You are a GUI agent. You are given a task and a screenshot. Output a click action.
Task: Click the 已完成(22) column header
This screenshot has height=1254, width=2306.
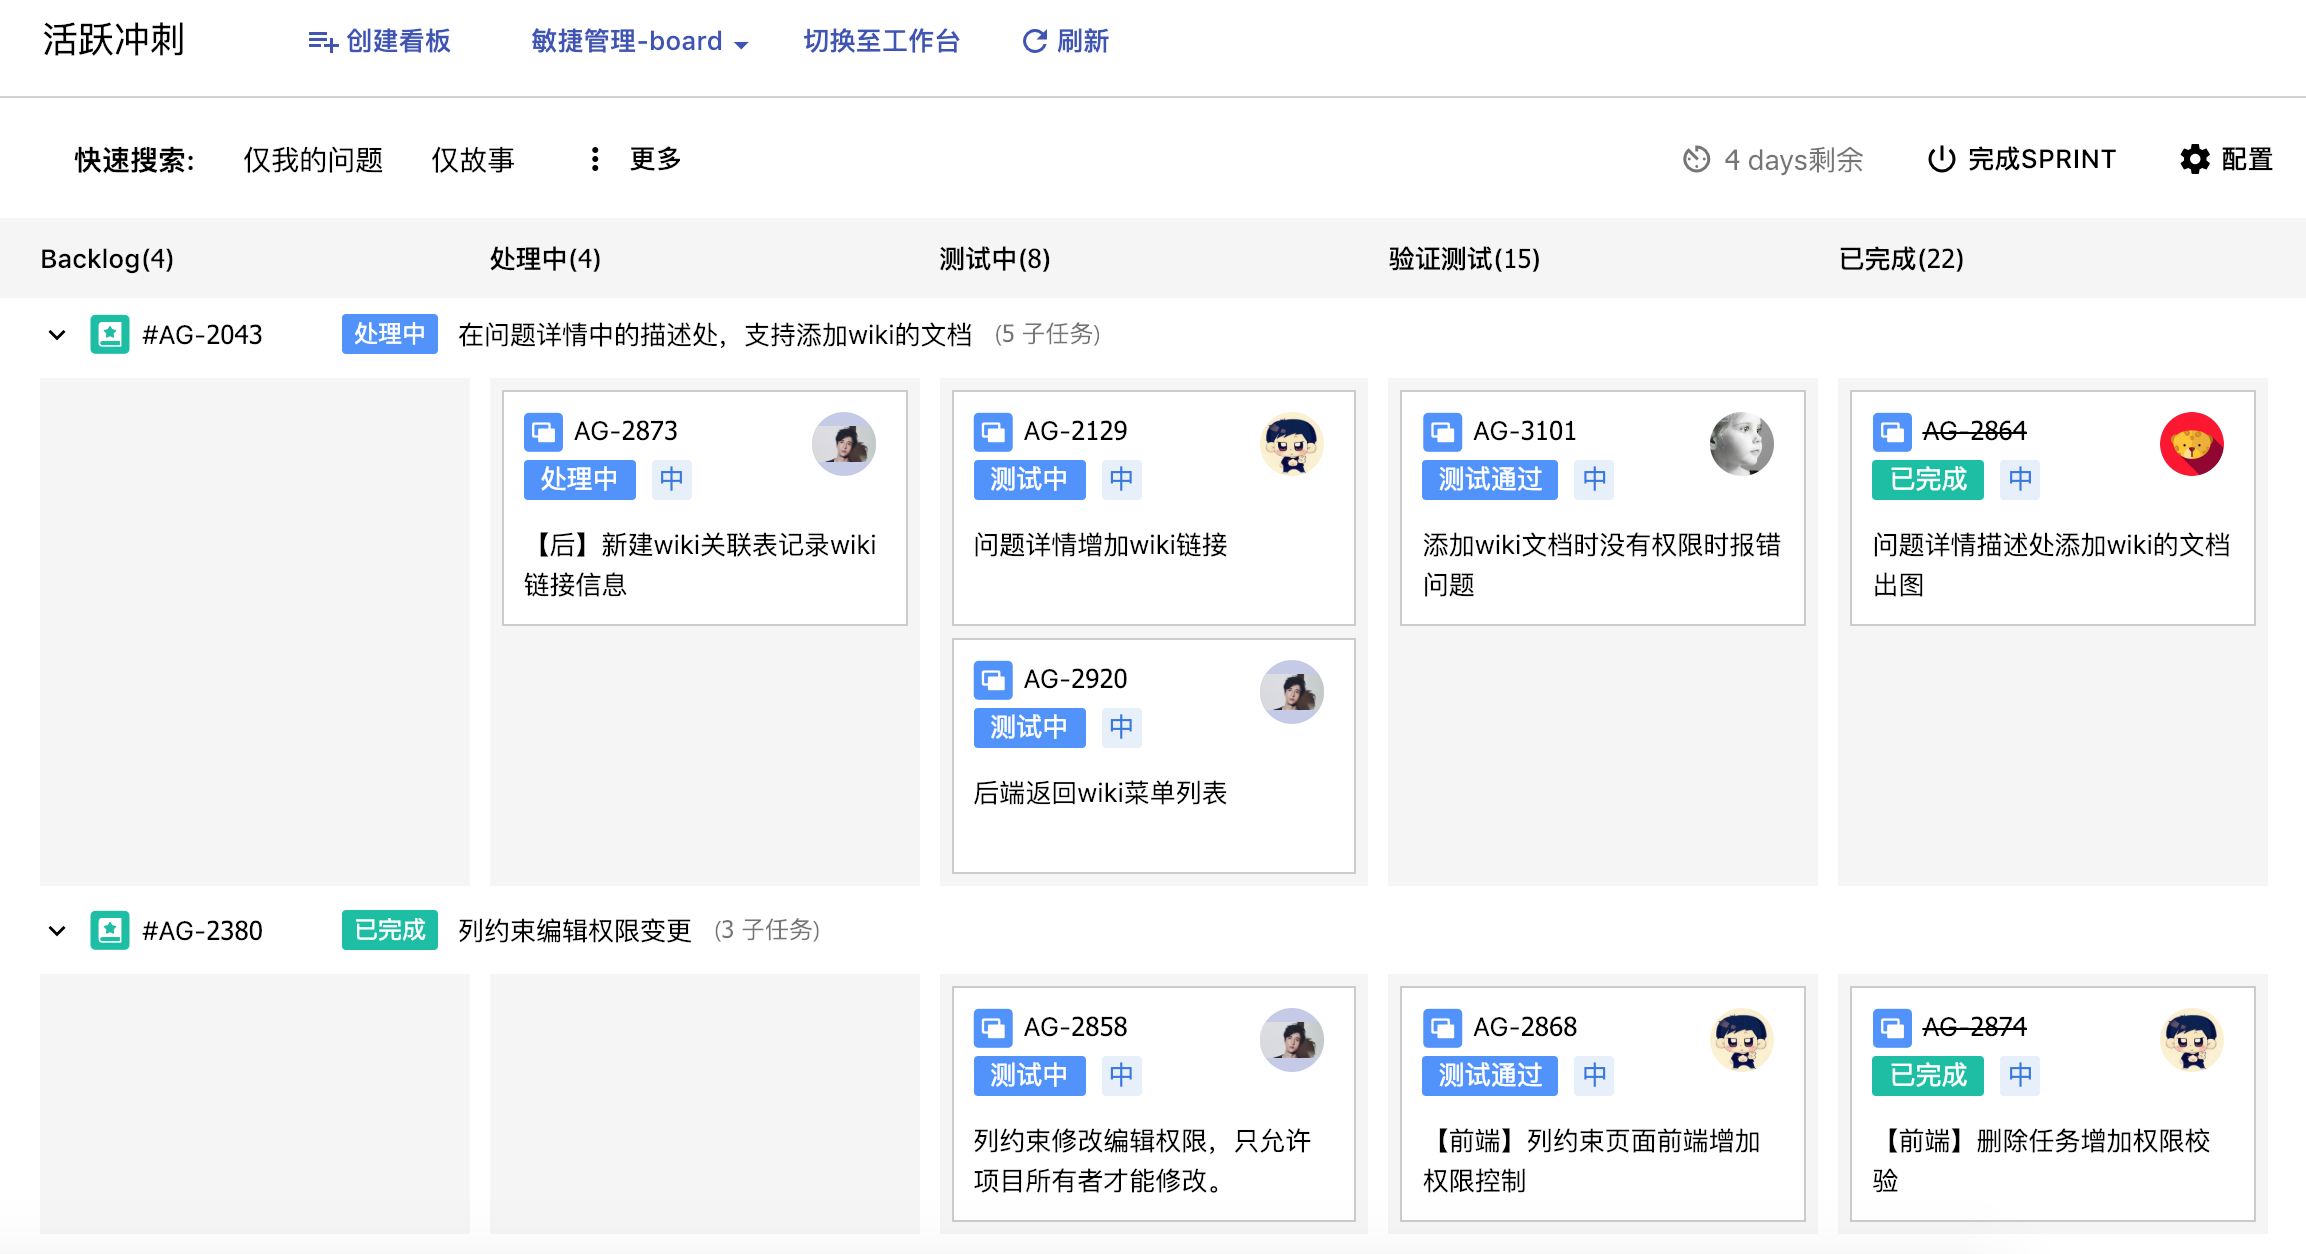[1901, 259]
